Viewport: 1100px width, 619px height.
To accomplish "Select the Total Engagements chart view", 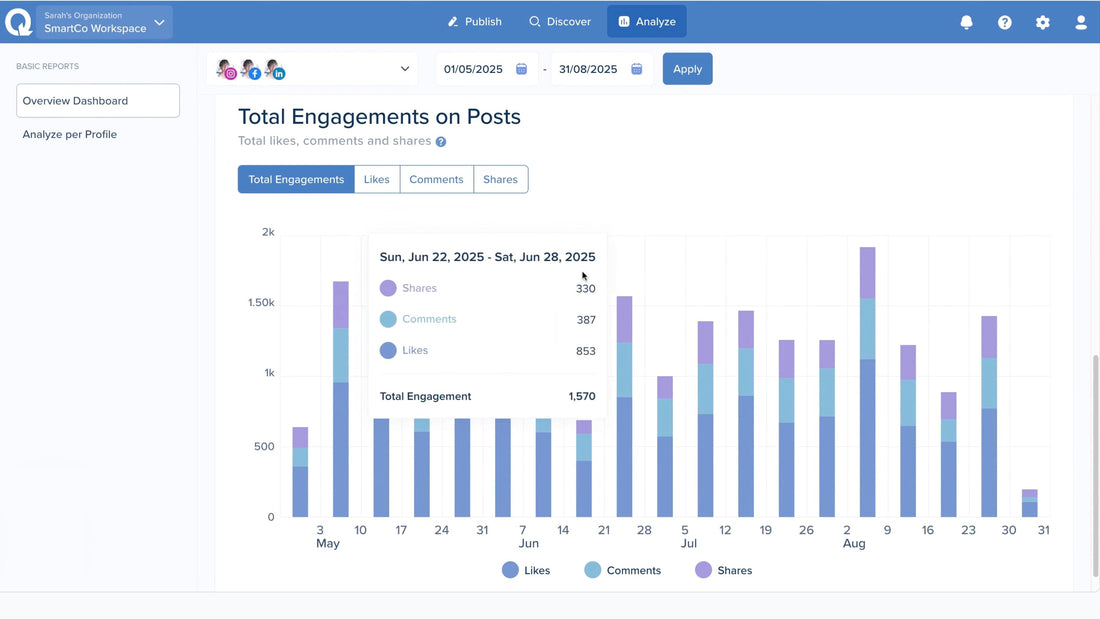I will pos(296,179).
